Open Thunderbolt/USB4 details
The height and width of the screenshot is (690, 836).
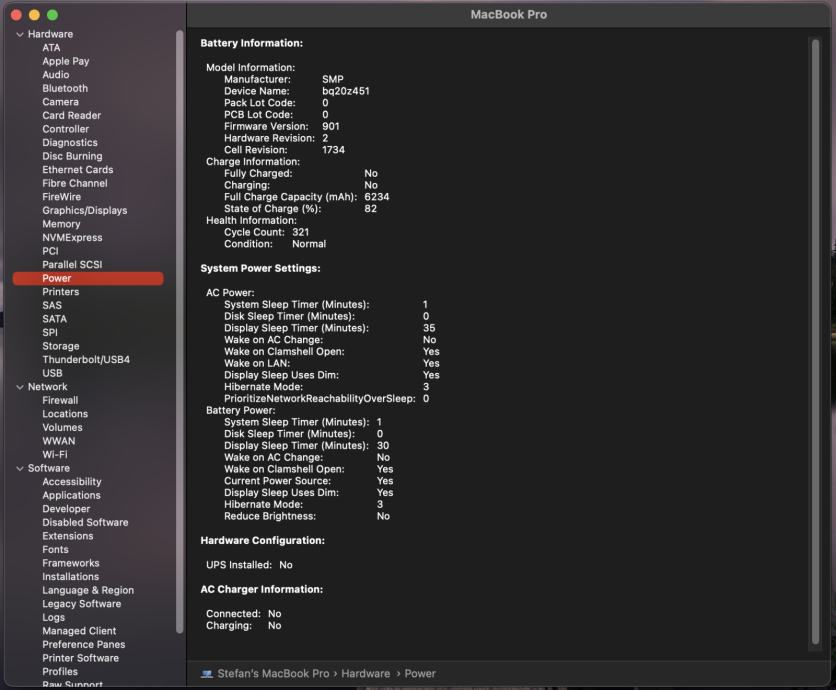coord(85,359)
